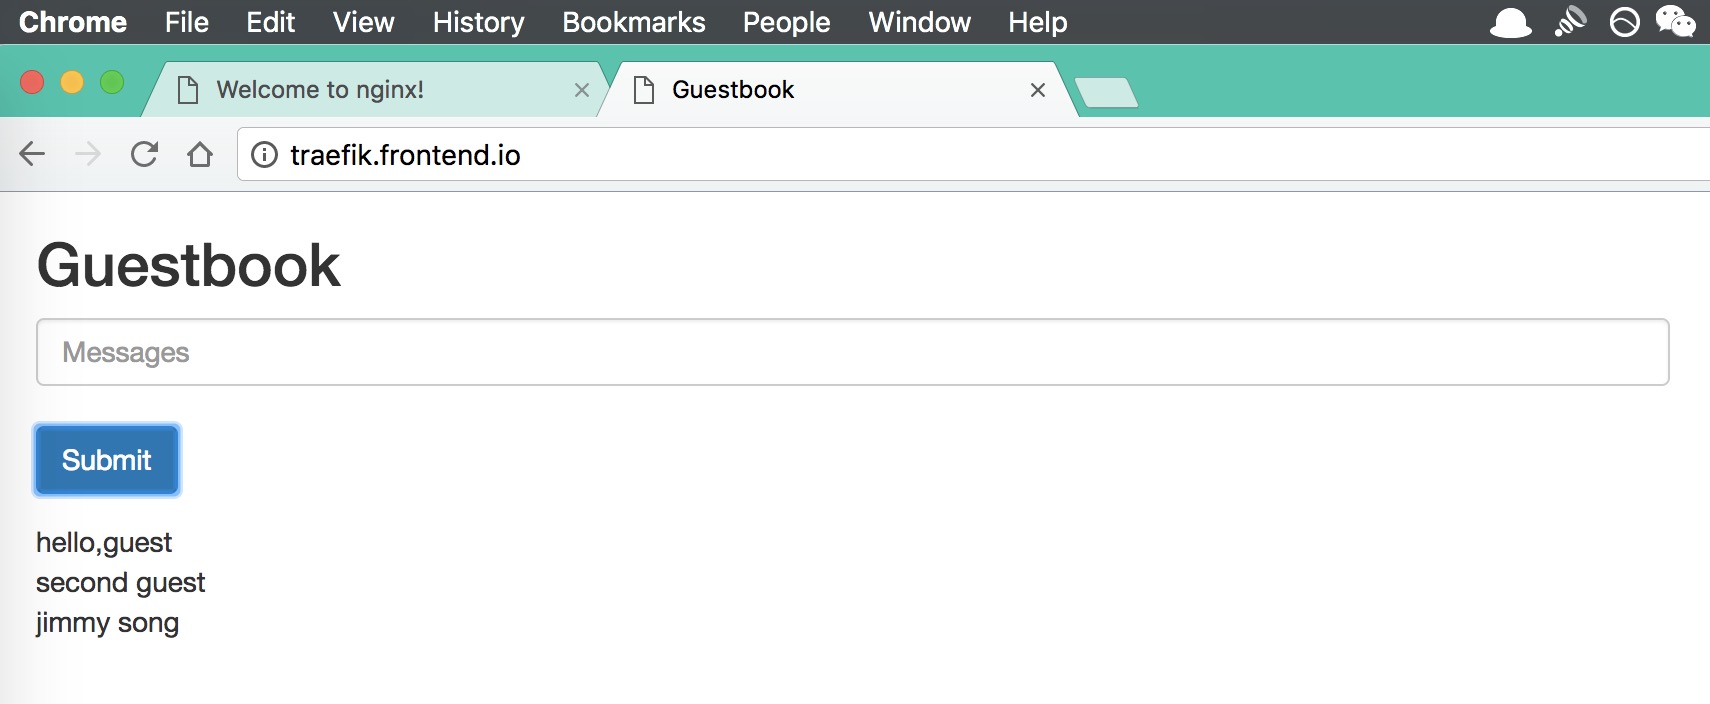View site information icon in address bar

click(x=264, y=155)
